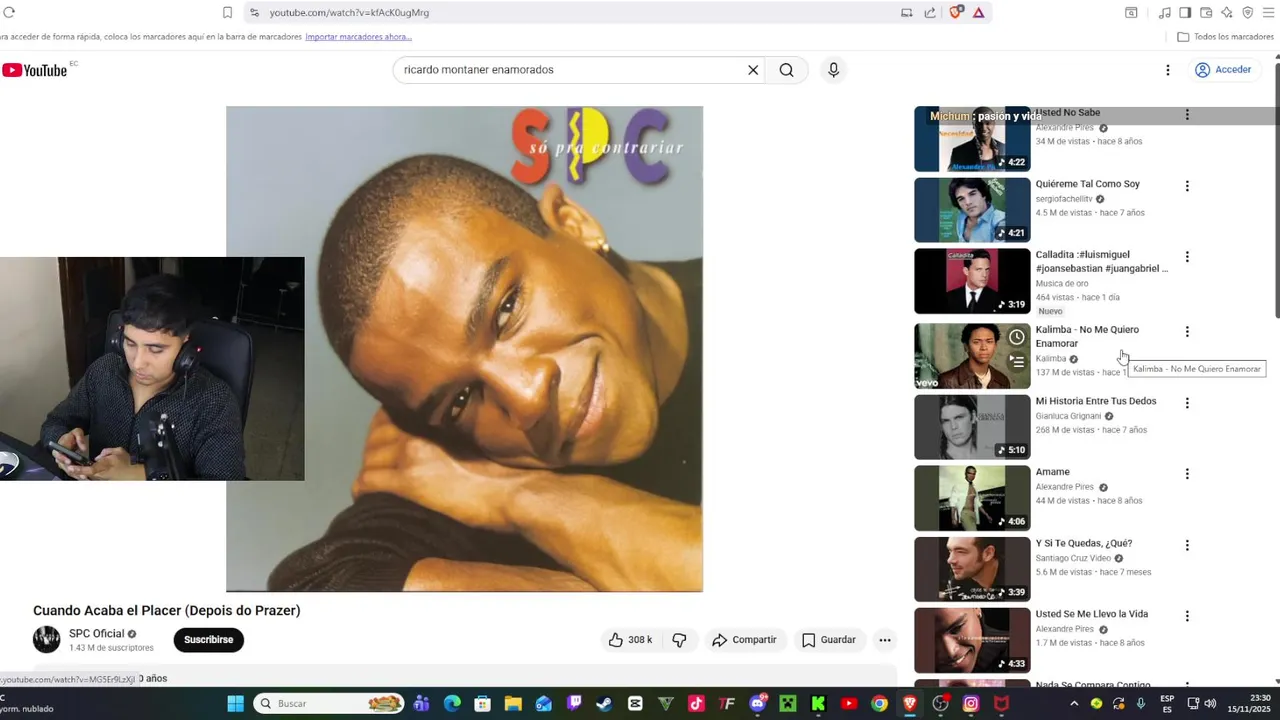Viewport: 1280px width, 720px height.
Task: Open Twitch from the taskbar
Action: (574, 704)
